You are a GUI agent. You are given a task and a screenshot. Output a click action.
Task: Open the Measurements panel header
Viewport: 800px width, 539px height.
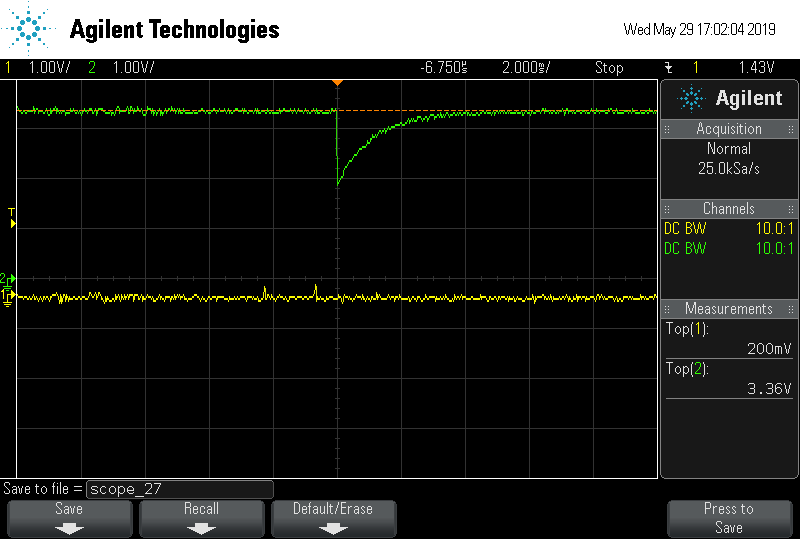pos(729,309)
